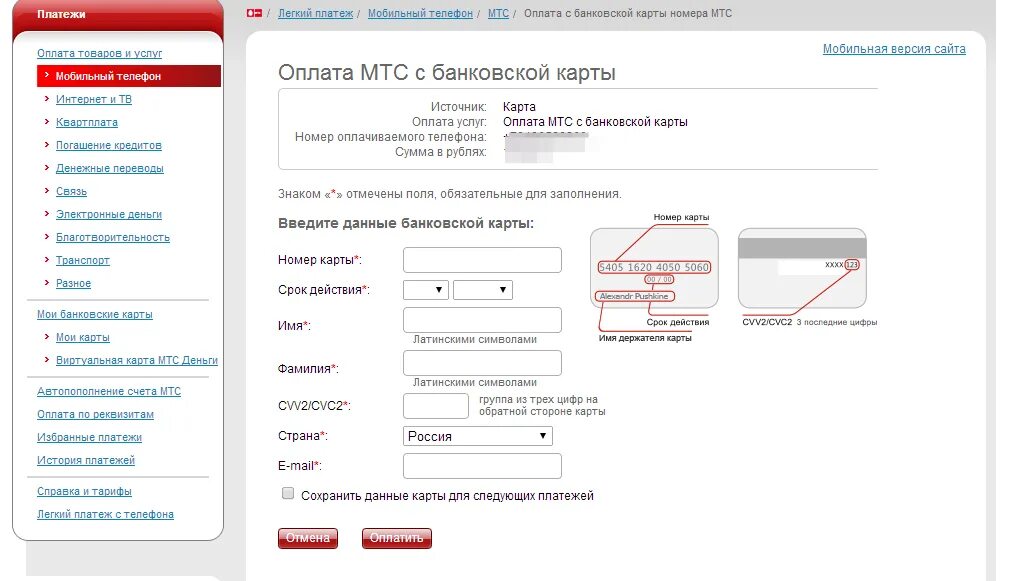Open the expiry month dropdown
Viewport: 1009px width, 581px height.
click(x=425, y=290)
